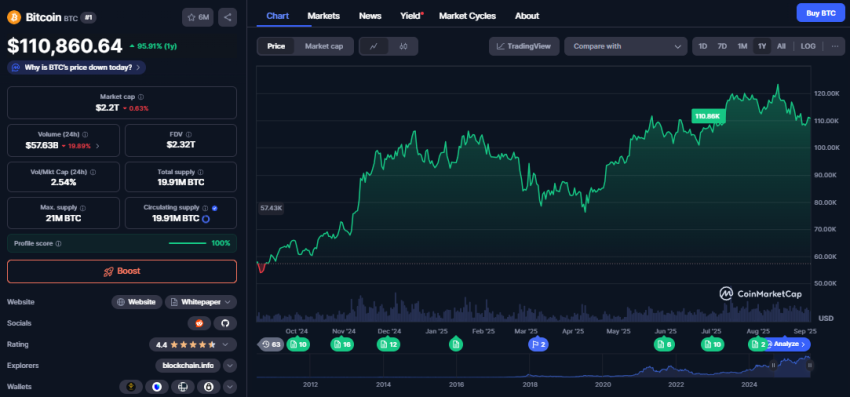The width and height of the screenshot is (850, 397).
Task: Click the Vol/Mkt Cap (24h) info icon
Action: click(93, 171)
